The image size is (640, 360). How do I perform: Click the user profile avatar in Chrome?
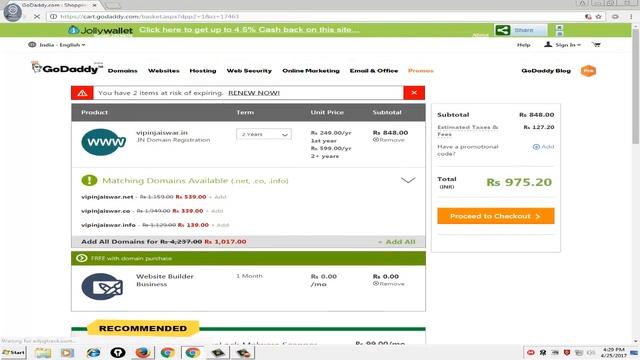(x=13, y=12)
